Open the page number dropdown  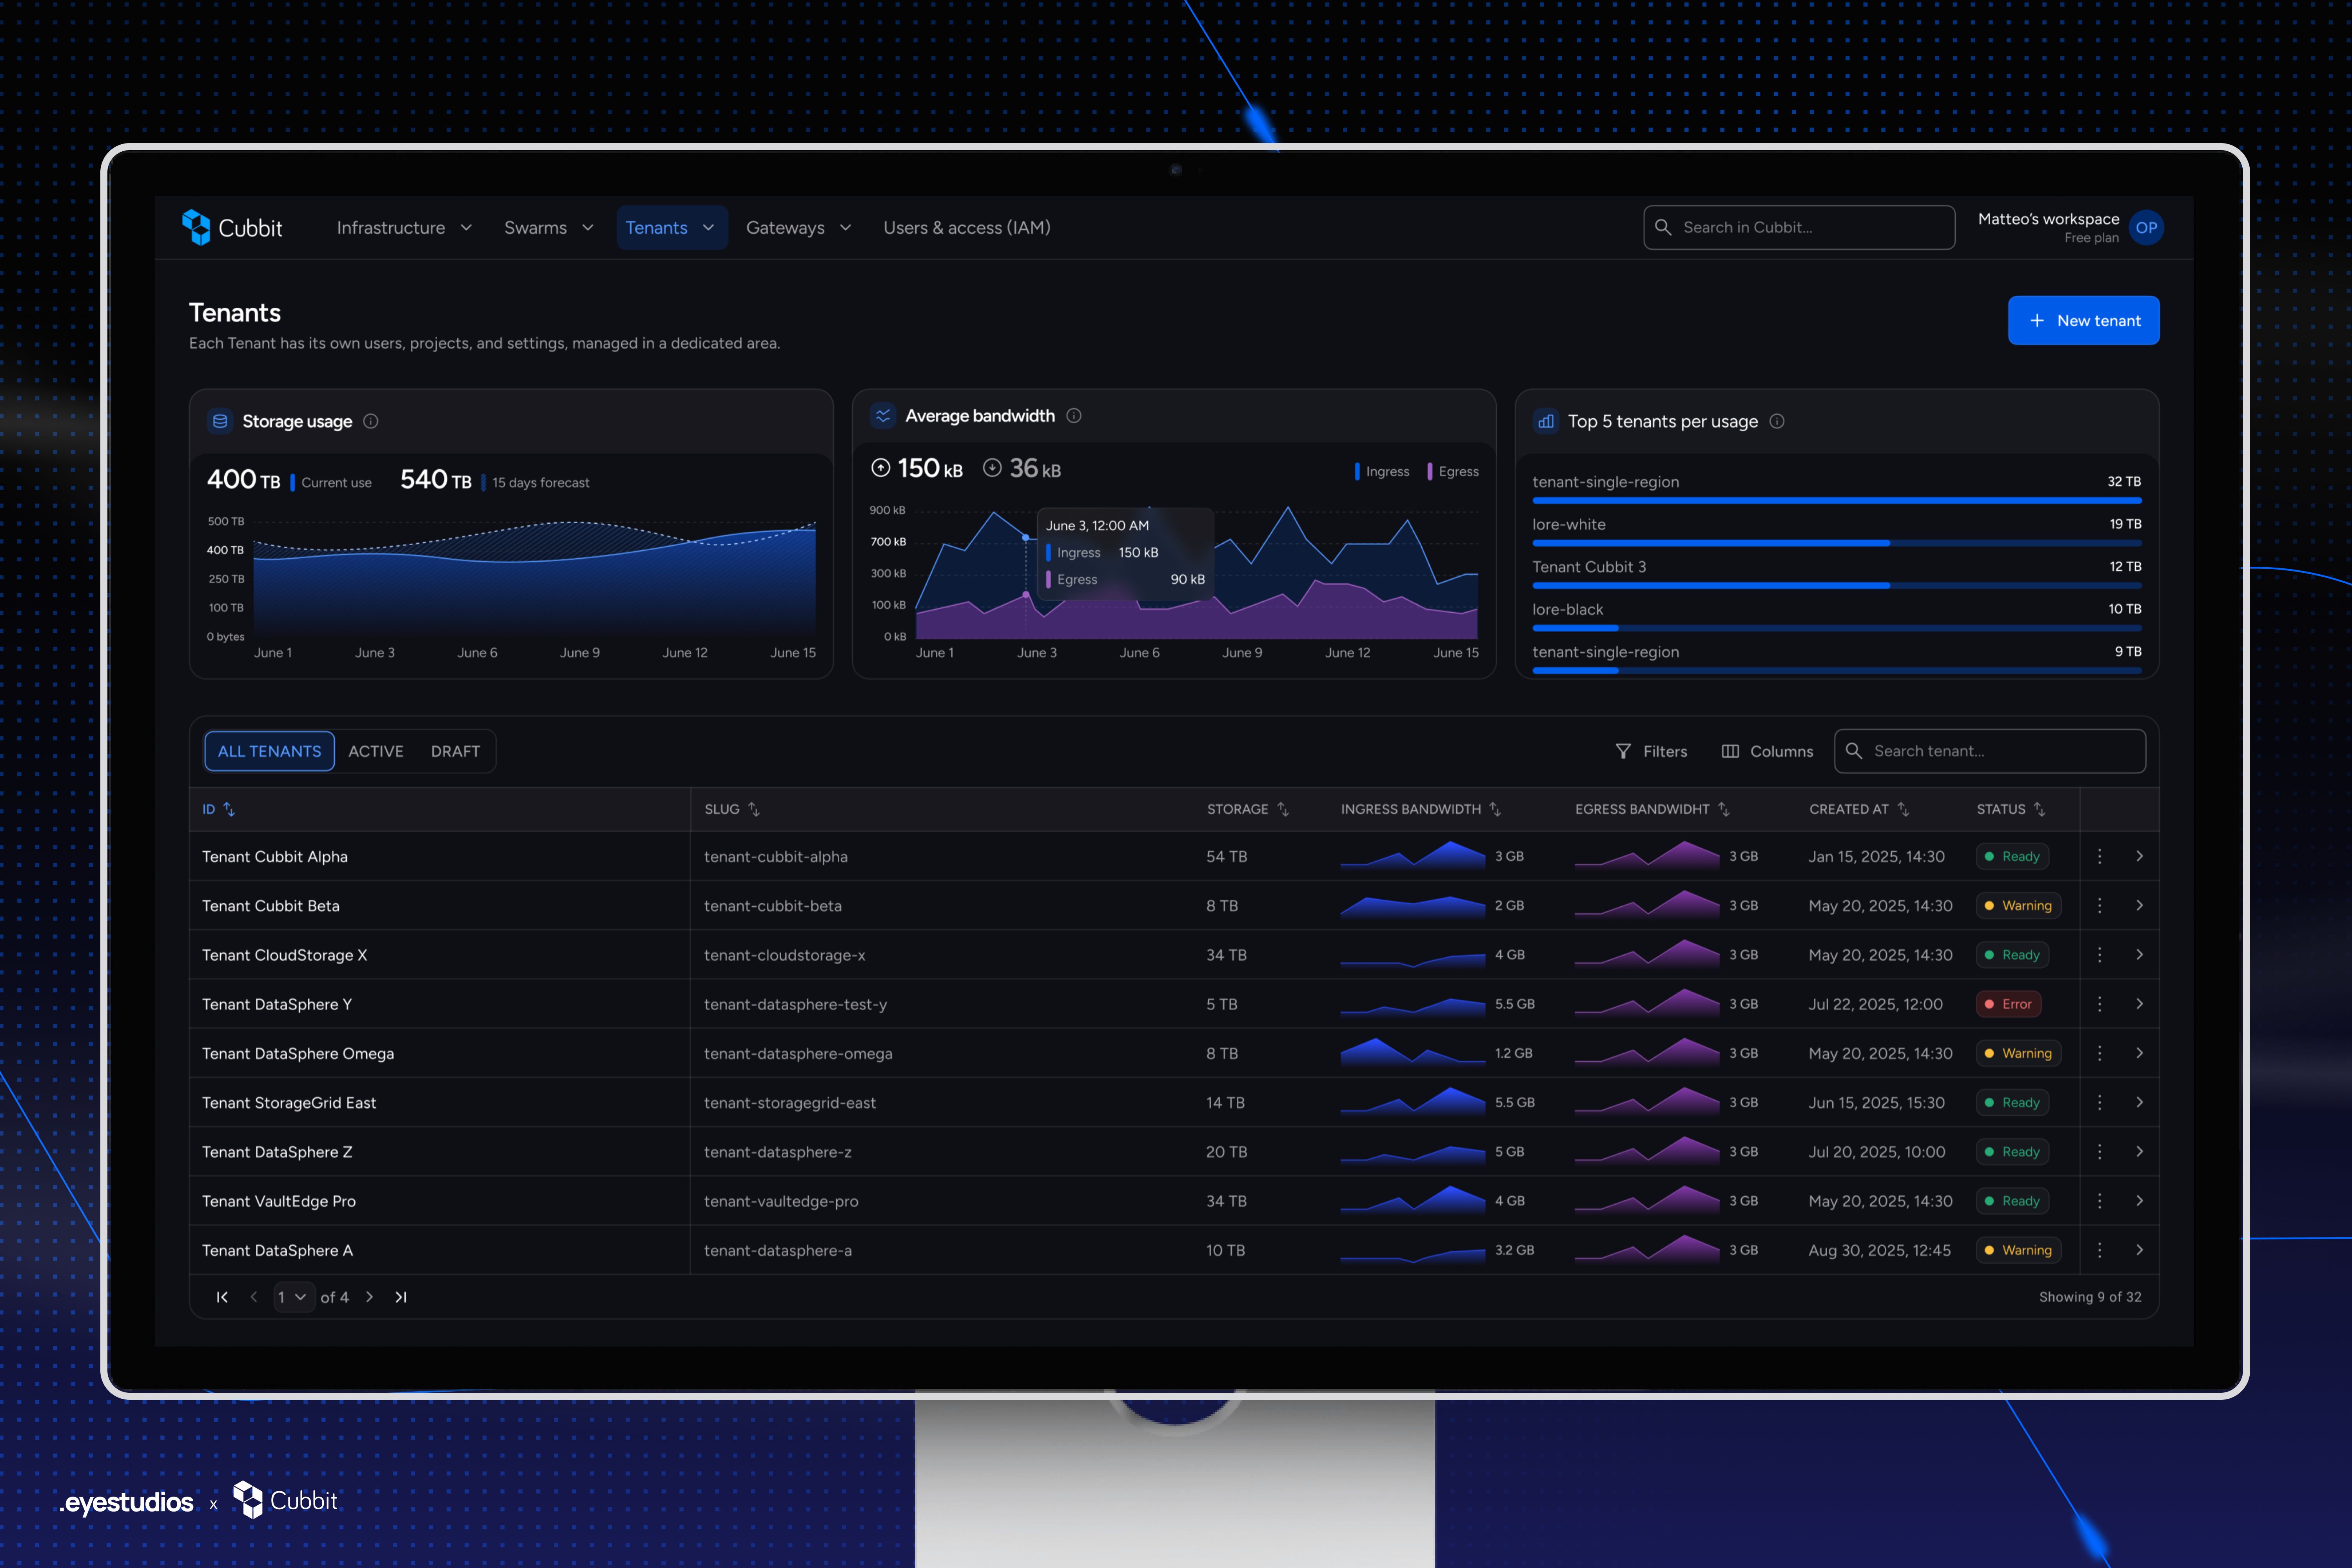[x=292, y=1297]
